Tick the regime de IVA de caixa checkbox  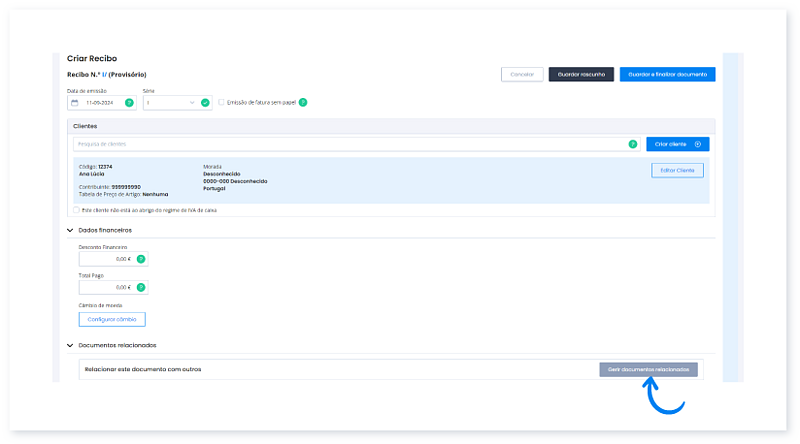click(x=76, y=210)
